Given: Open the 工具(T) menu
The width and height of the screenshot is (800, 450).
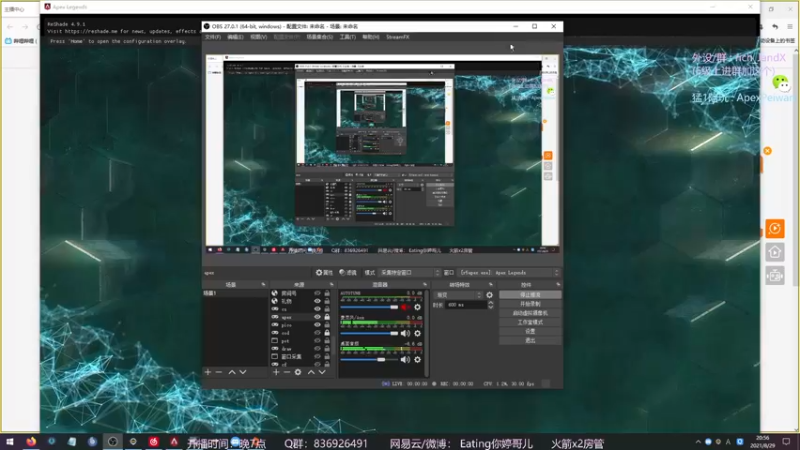Looking at the screenshot, I should click(347, 37).
